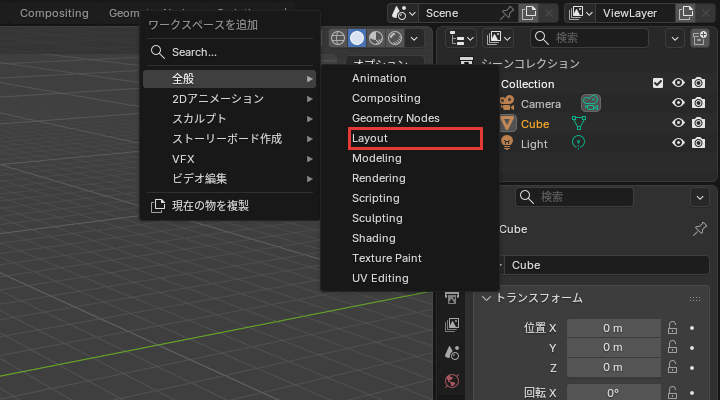Toggle Collection exclude checkbox

658,83
